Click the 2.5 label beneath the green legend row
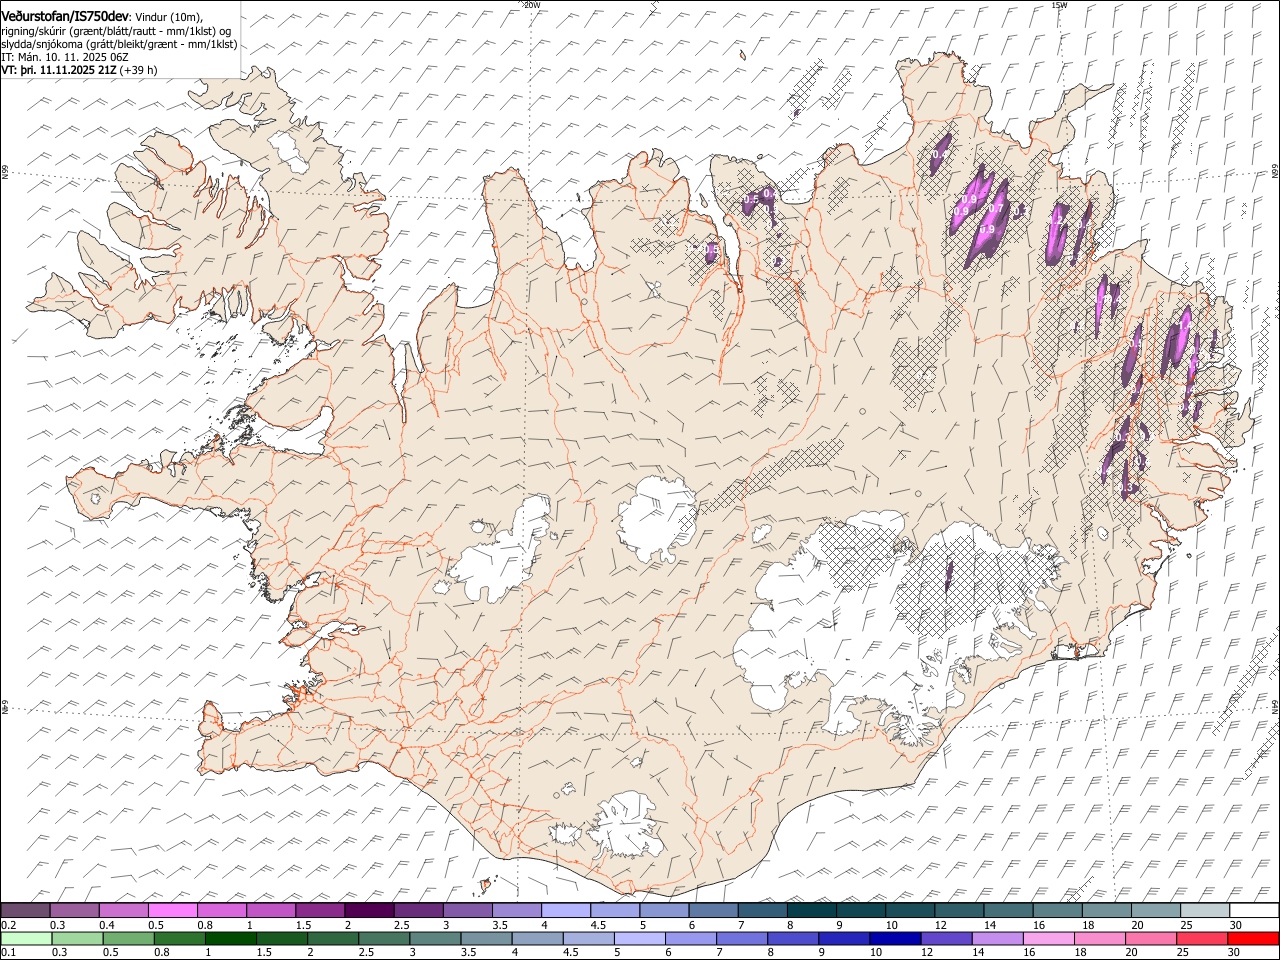Viewport: 1280px width, 960px height. tap(367, 952)
